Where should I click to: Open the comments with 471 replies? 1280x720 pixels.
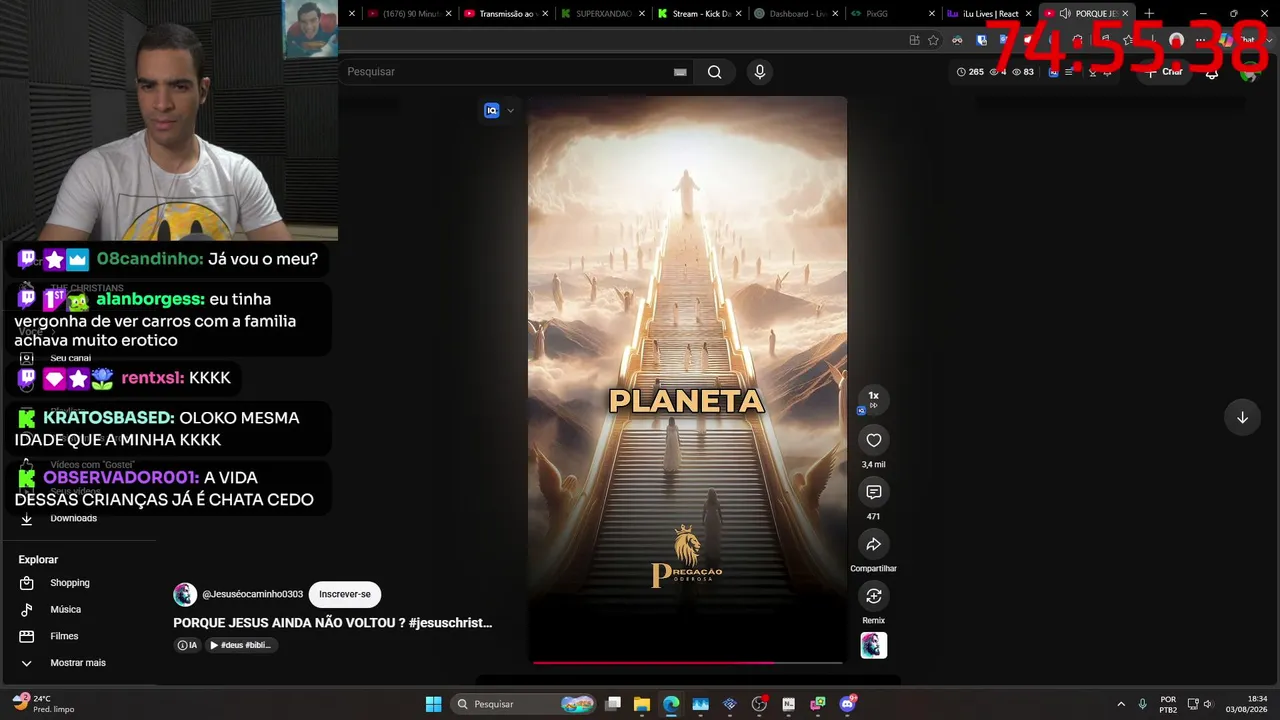pyautogui.click(x=873, y=492)
